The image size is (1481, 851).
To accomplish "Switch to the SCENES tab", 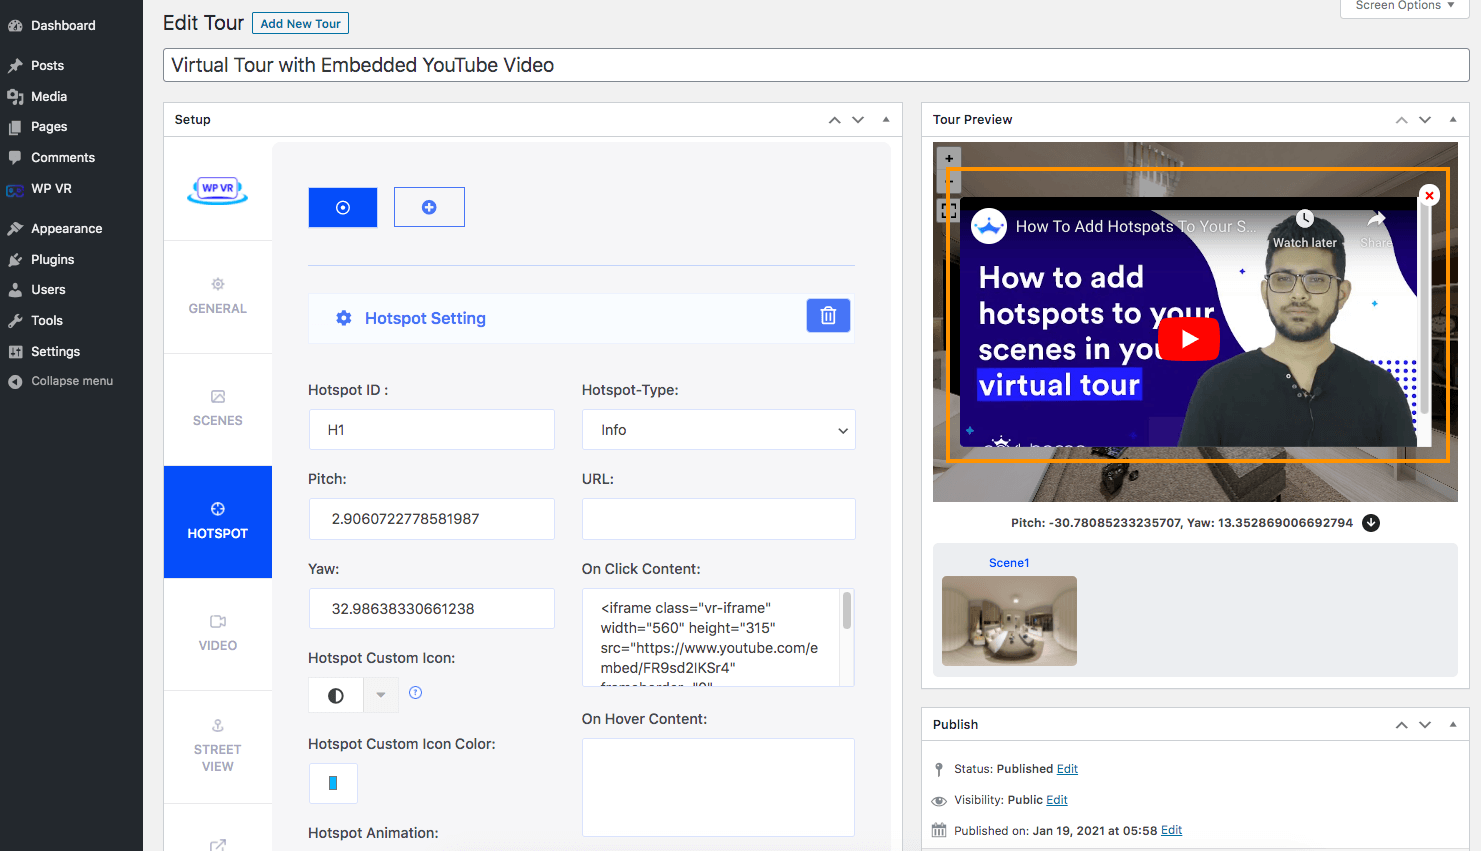I will tap(218, 409).
